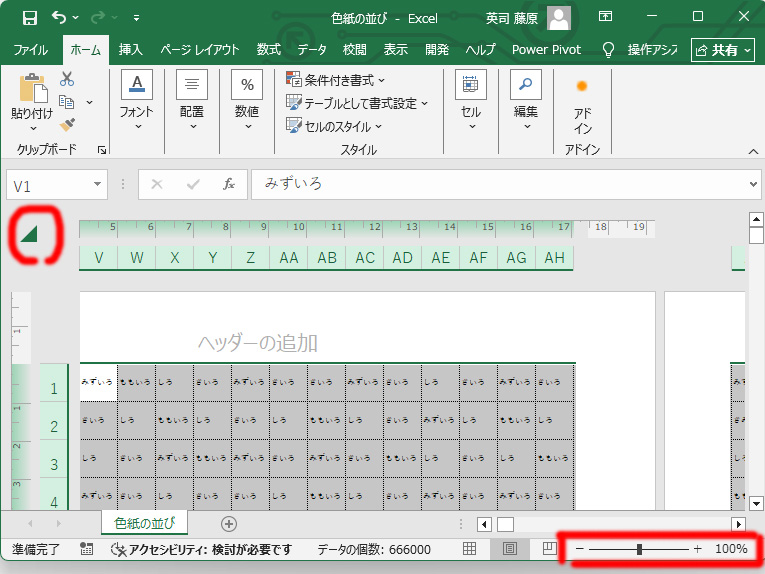Click the zoom slider handle
The height and width of the screenshot is (574, 765).
click(639, 549)
